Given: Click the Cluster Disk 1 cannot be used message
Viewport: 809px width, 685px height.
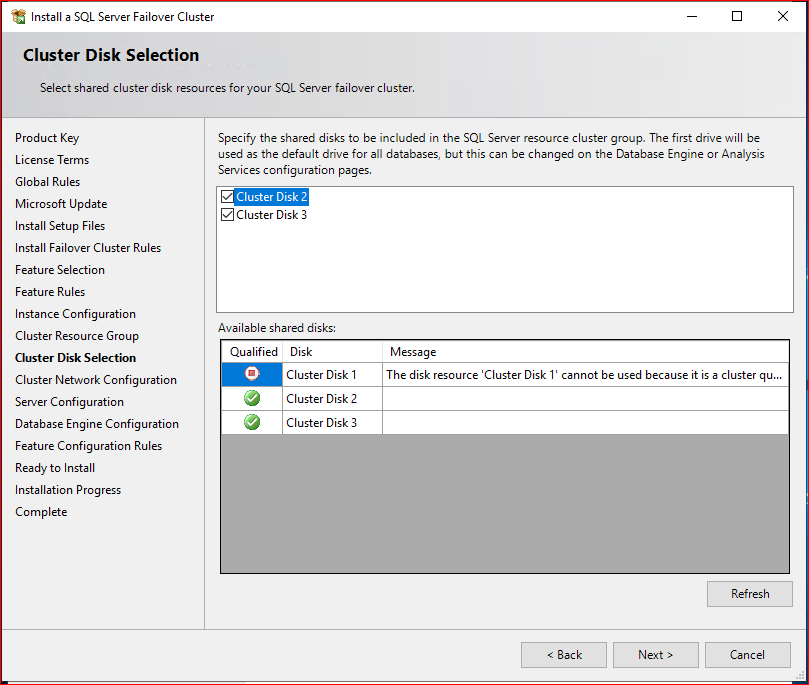Looking at the screenshot, I should coord(585,374).
